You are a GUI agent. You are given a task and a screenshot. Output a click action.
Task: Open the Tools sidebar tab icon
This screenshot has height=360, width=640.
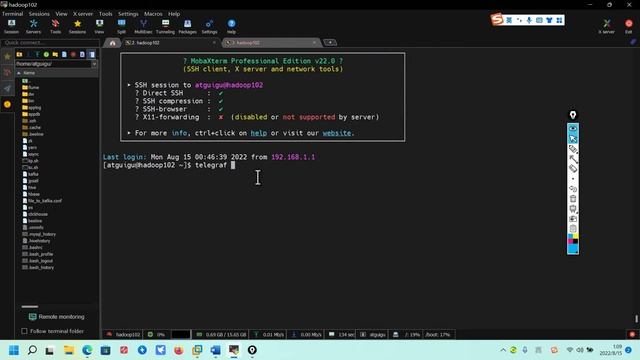coord(7,72)
